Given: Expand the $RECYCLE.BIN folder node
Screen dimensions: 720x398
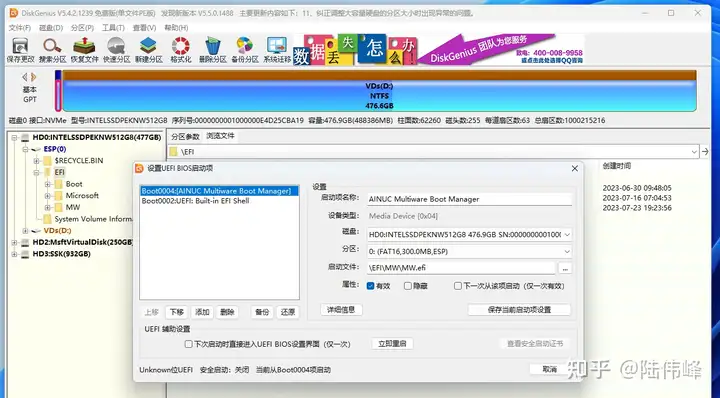Looking at the screenshot, I should 36,161.
